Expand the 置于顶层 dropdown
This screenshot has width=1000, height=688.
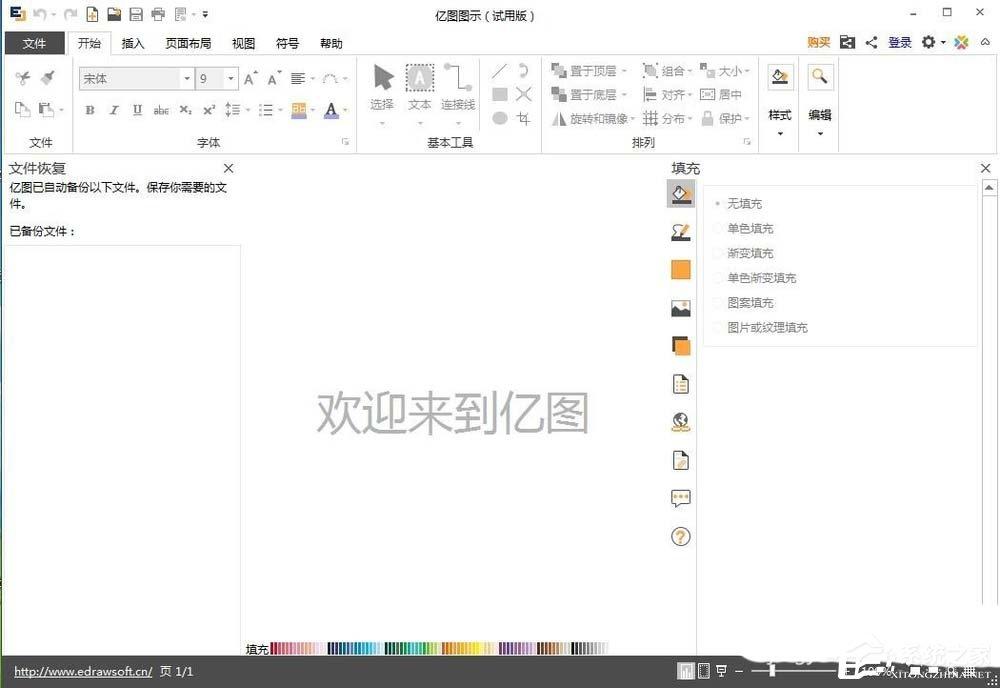coord(624,71)
